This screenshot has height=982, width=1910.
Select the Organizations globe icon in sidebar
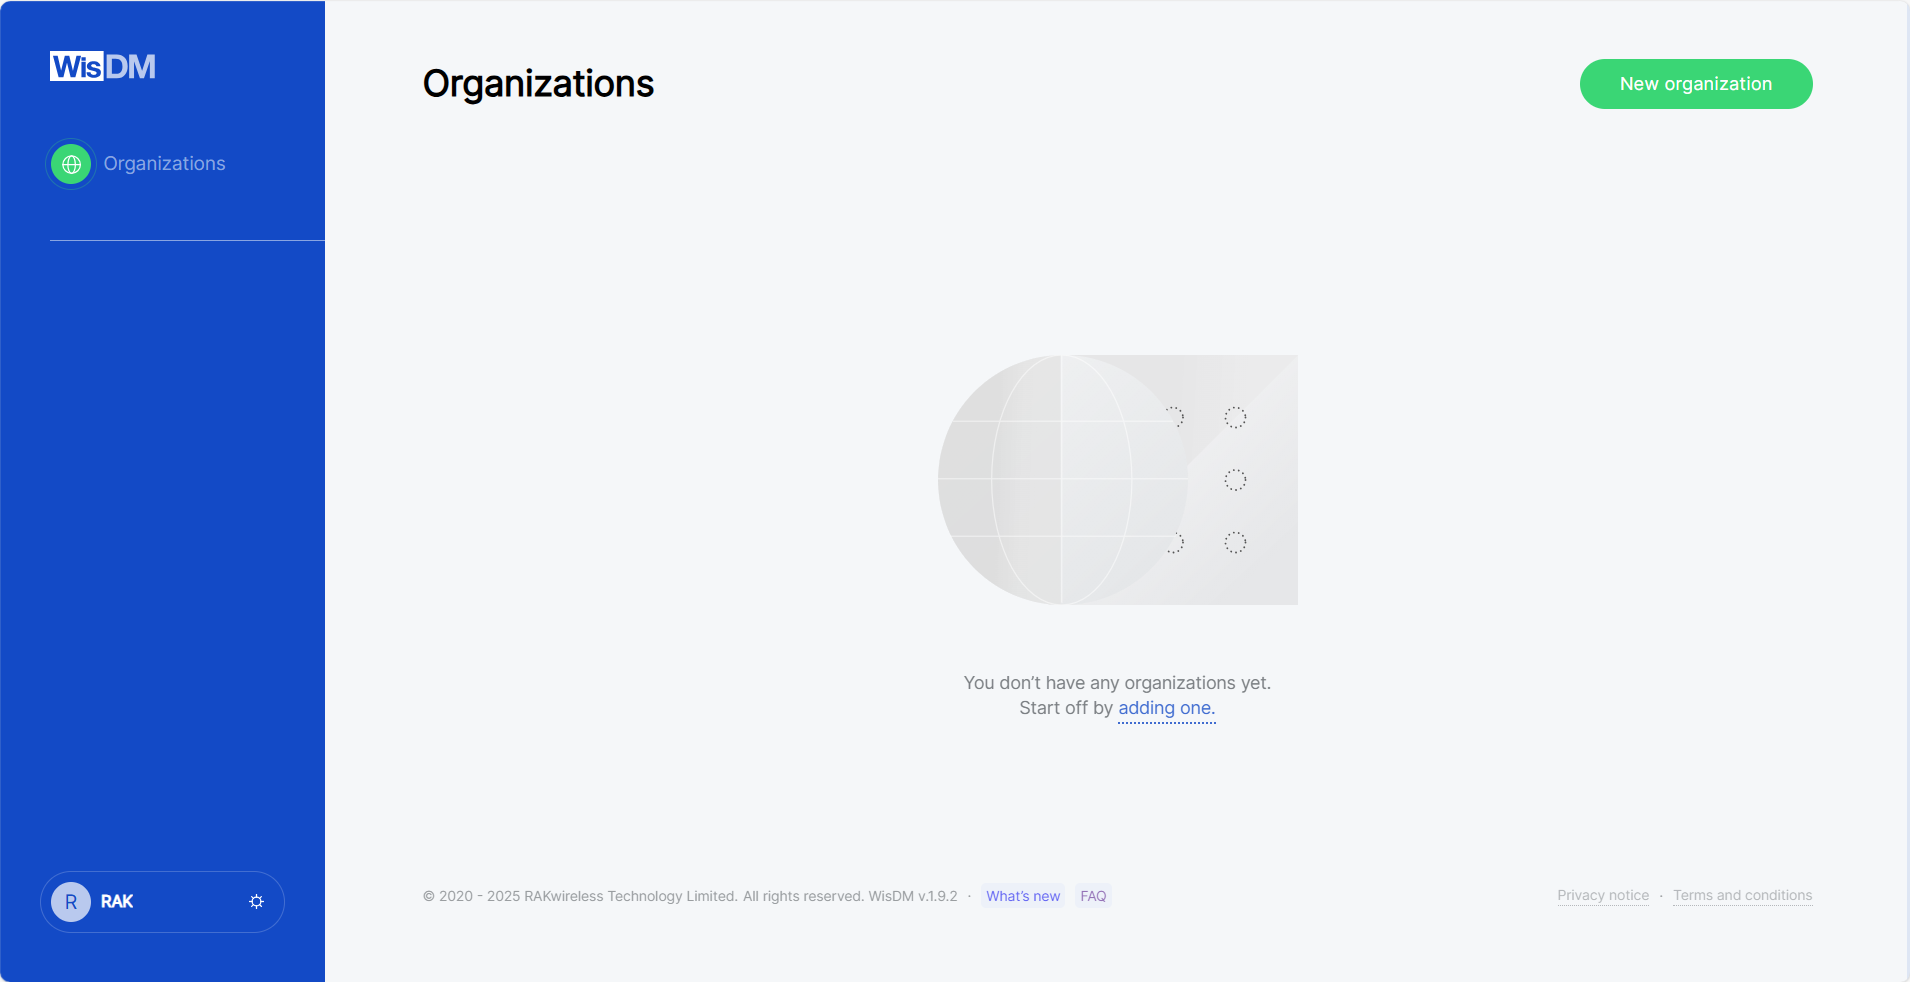pos(70,163)
